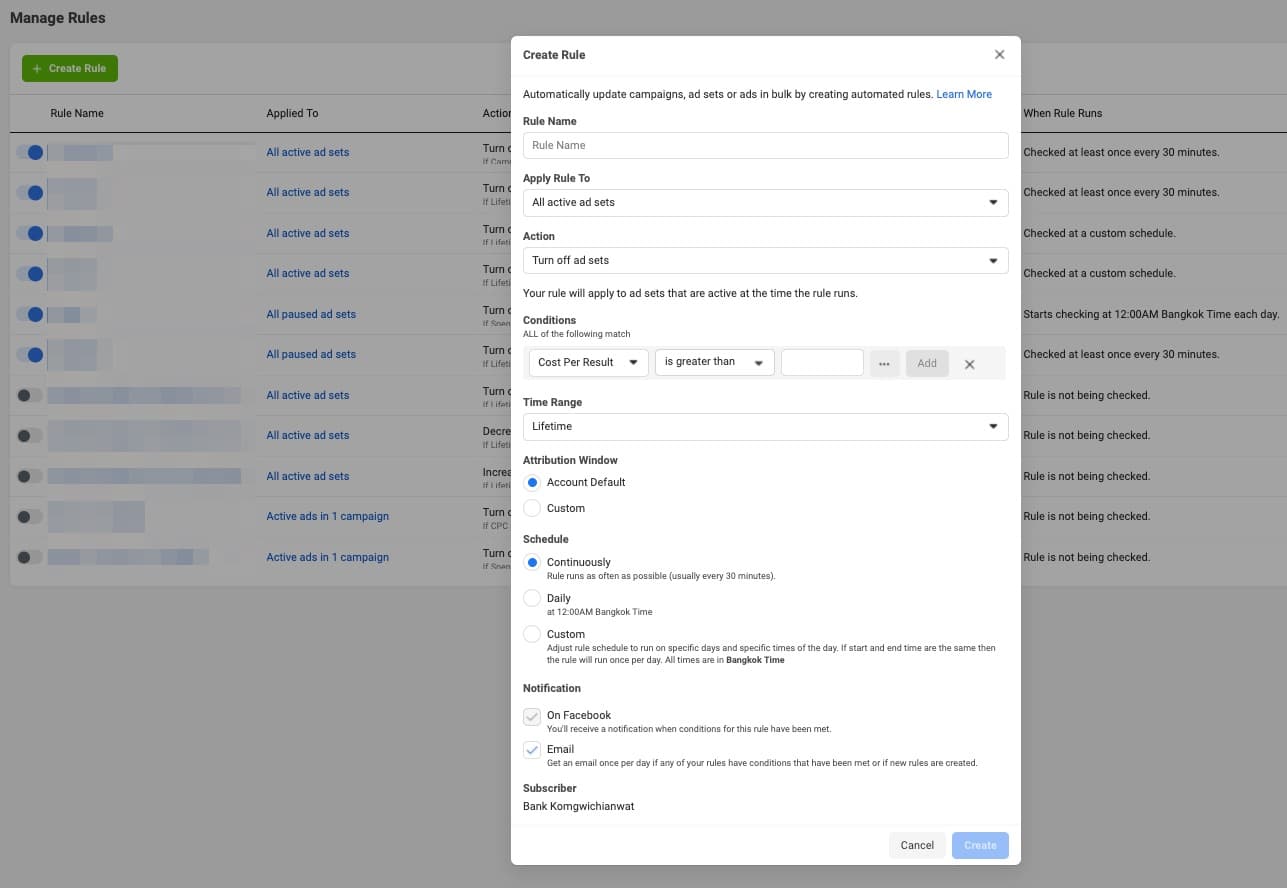Open the Apply Rule To dropdown
1287x888 pixels.
(765, 202)
